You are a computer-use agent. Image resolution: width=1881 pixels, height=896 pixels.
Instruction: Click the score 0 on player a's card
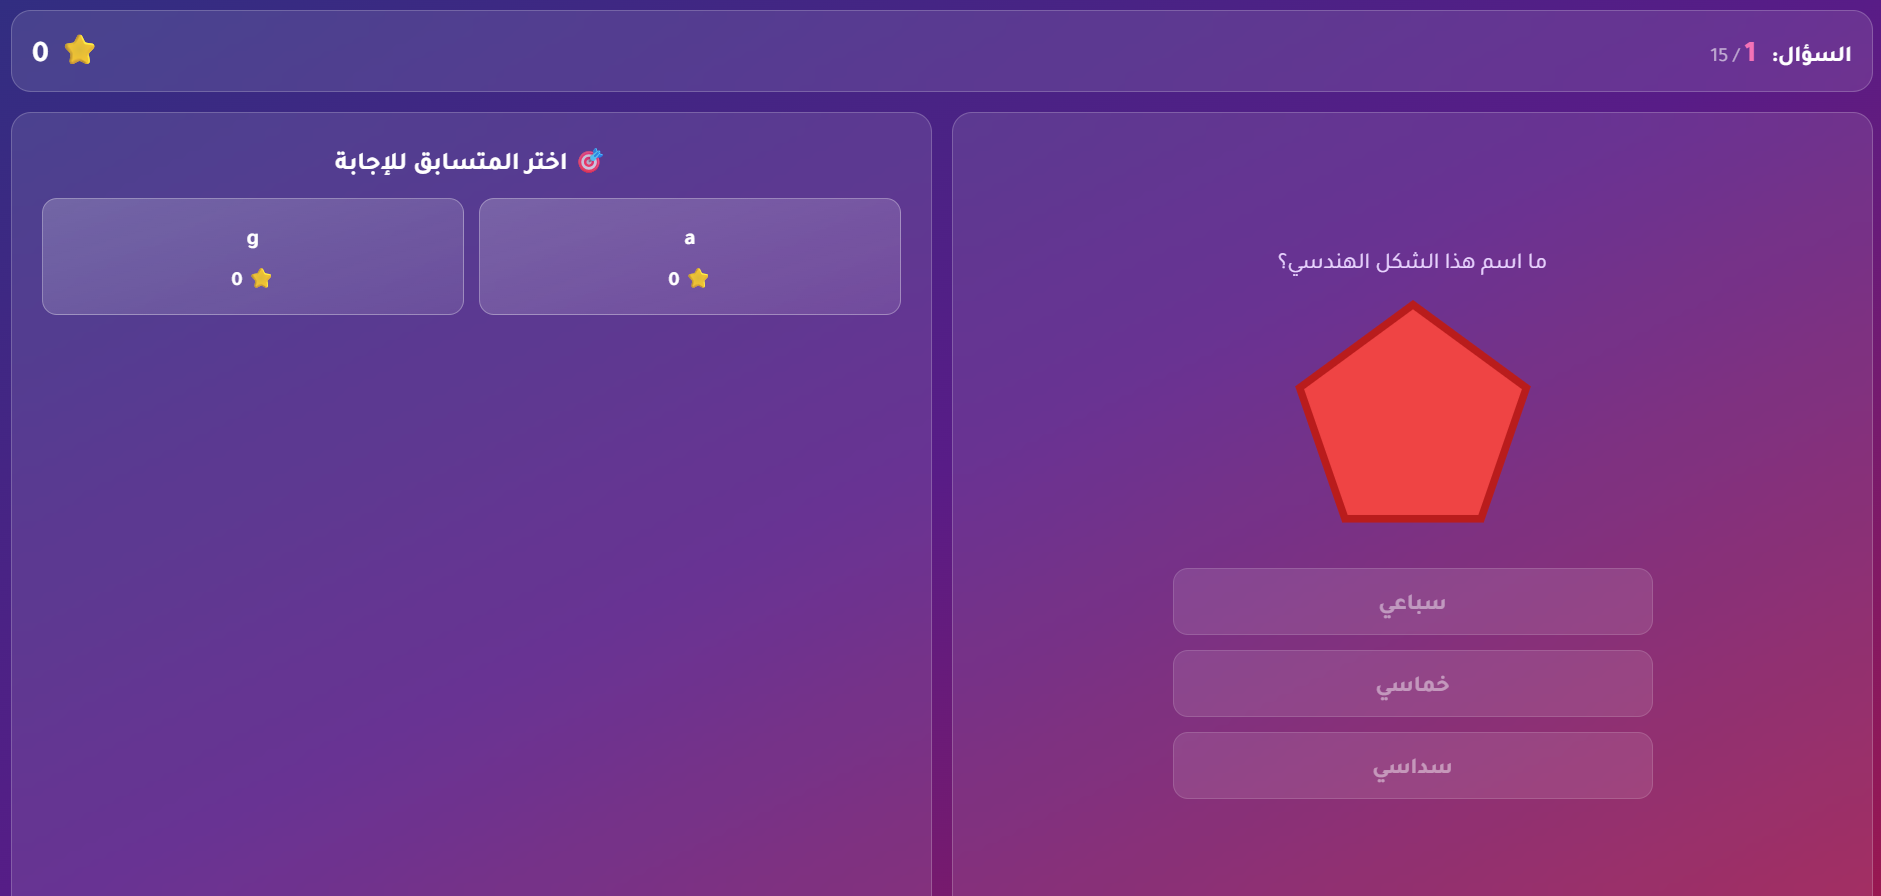coord(673,279)
